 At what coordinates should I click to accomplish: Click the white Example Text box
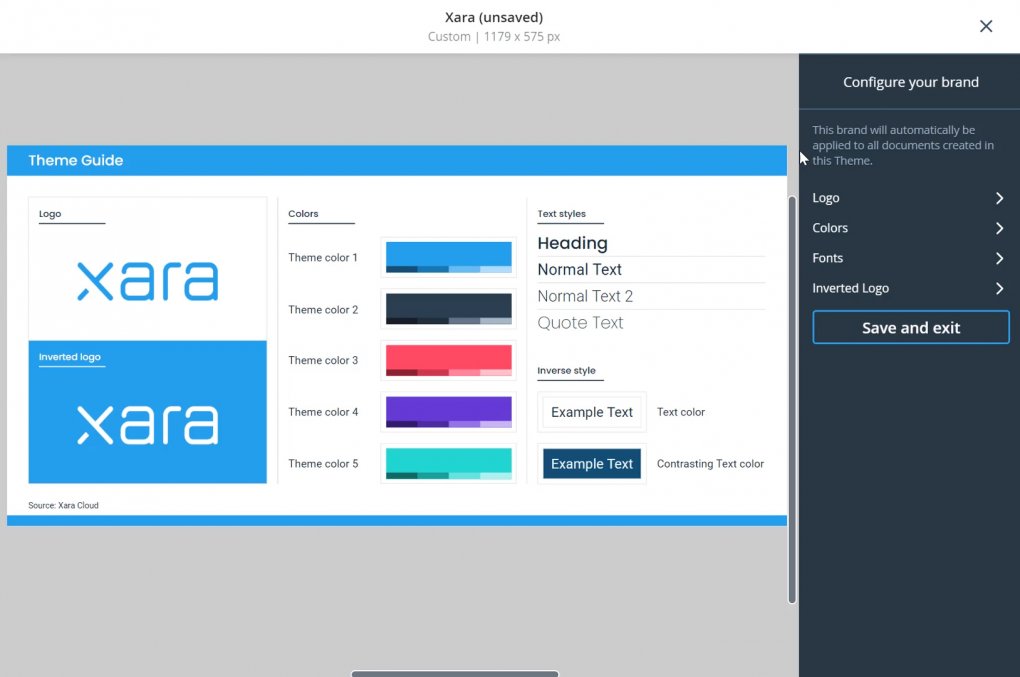[592, 412]
